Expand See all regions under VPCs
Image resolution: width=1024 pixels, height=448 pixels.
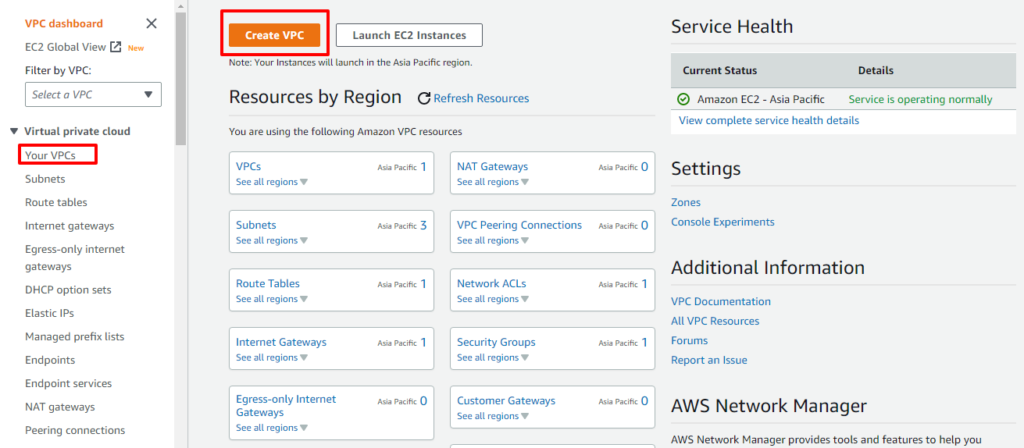272,182
